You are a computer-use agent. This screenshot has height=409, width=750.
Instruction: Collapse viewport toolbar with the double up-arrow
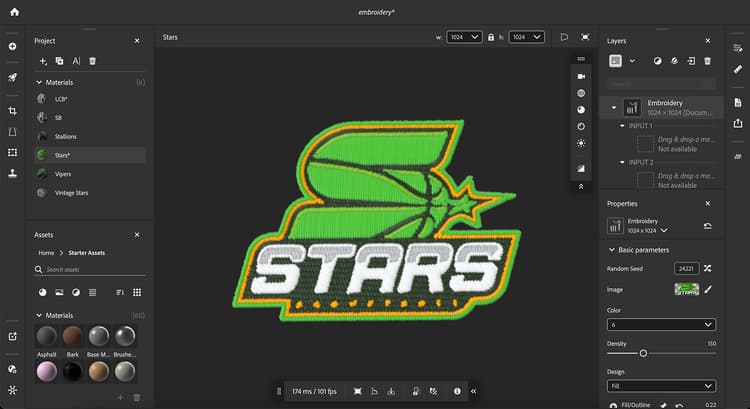581,187
